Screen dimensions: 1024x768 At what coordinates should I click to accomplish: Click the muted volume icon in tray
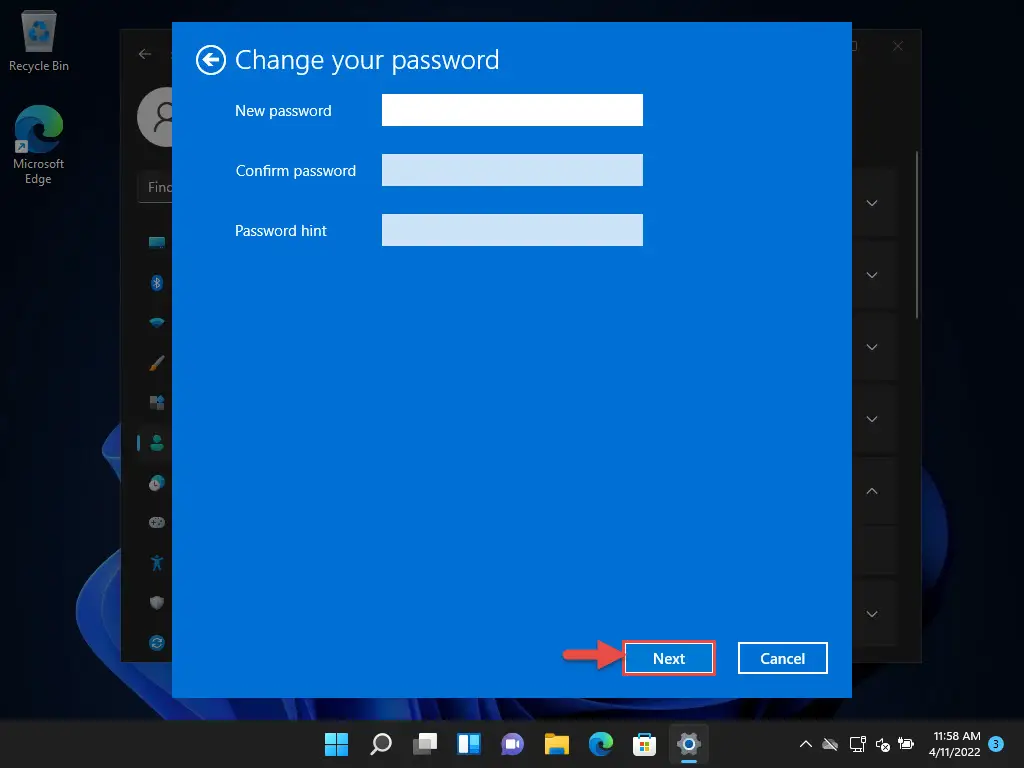[882, 744]
